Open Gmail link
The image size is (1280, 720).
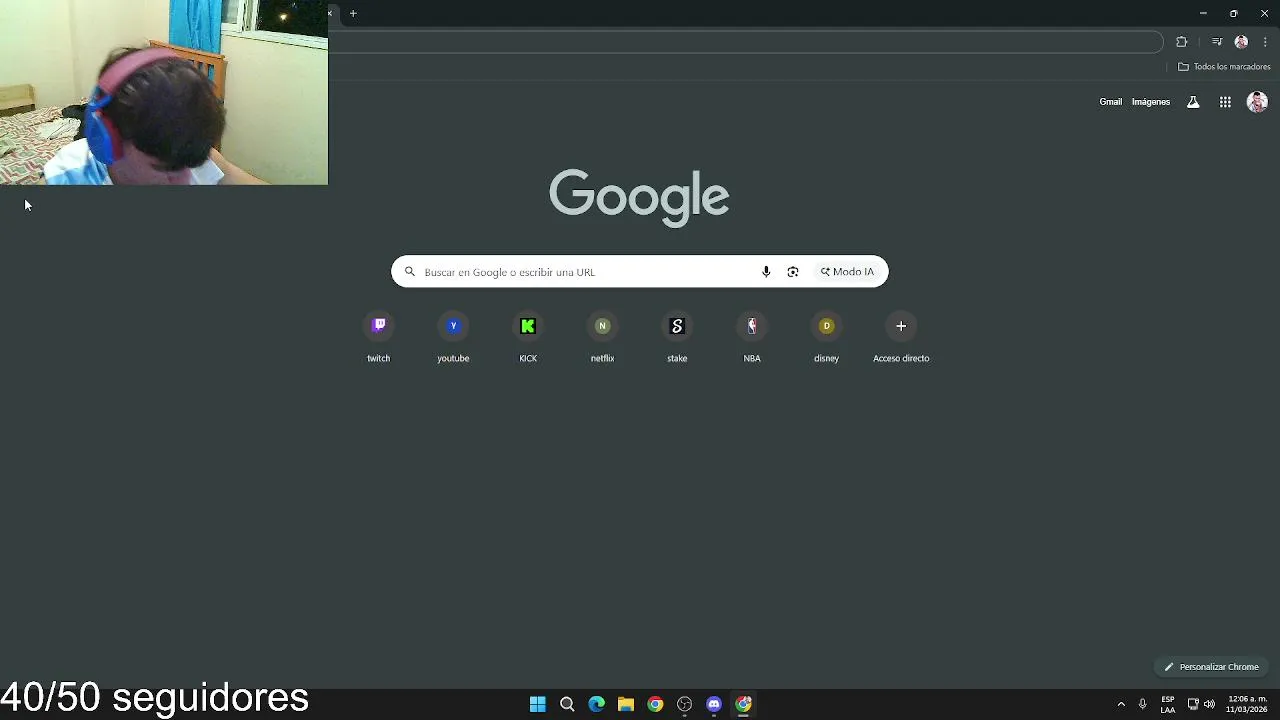[x=1110, y=102]
